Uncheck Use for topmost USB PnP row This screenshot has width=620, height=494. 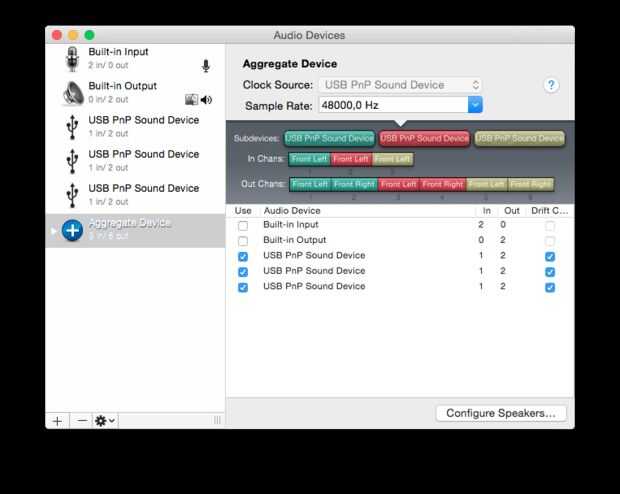tap(243, 256)
